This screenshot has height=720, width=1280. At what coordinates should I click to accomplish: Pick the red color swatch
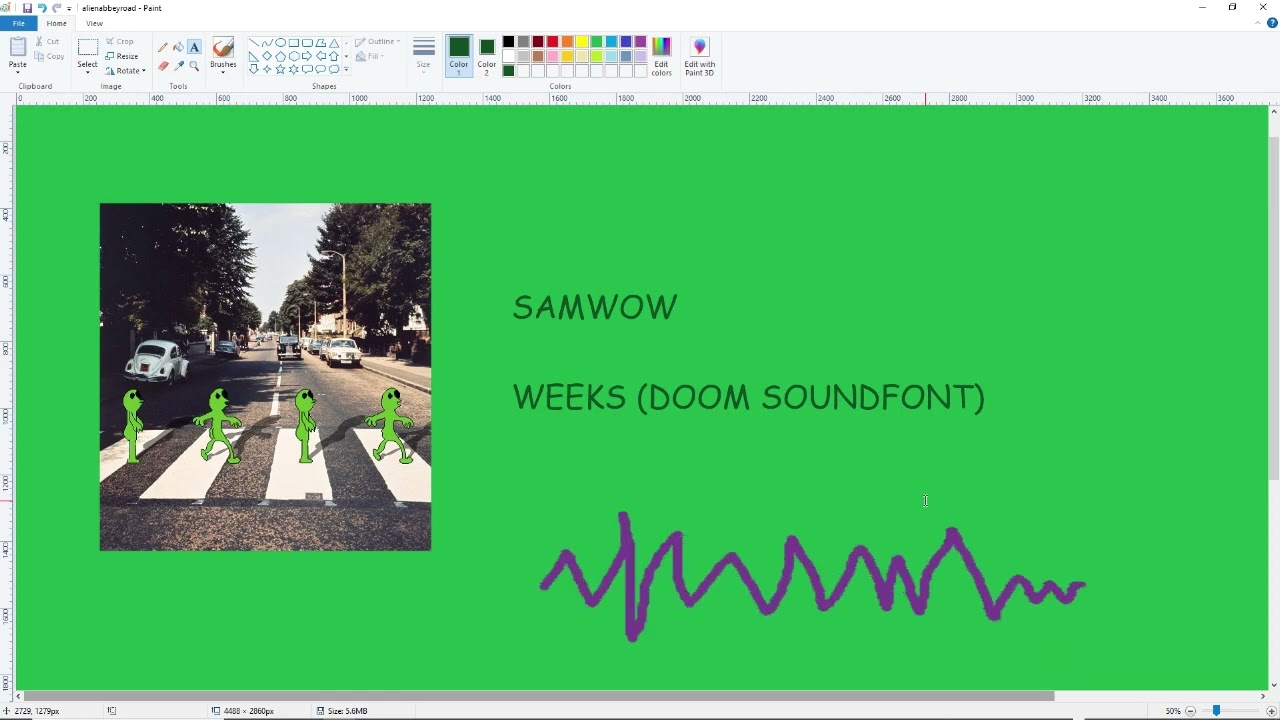pos(552,42)
